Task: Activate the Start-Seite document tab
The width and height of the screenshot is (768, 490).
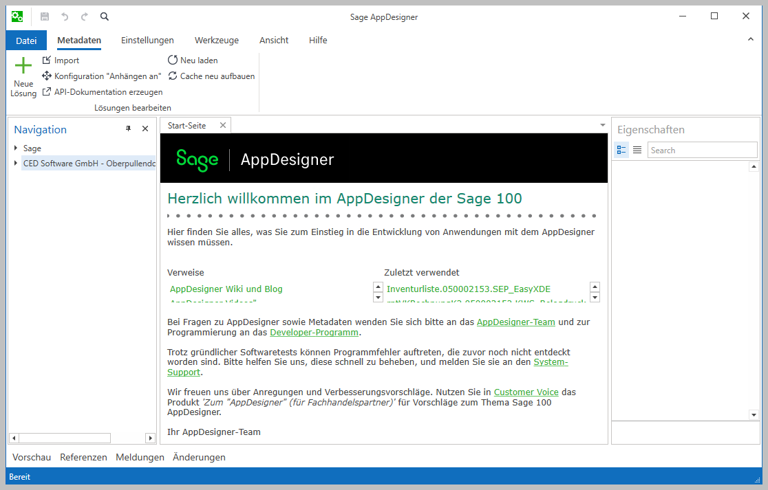Action: [187, 125]
